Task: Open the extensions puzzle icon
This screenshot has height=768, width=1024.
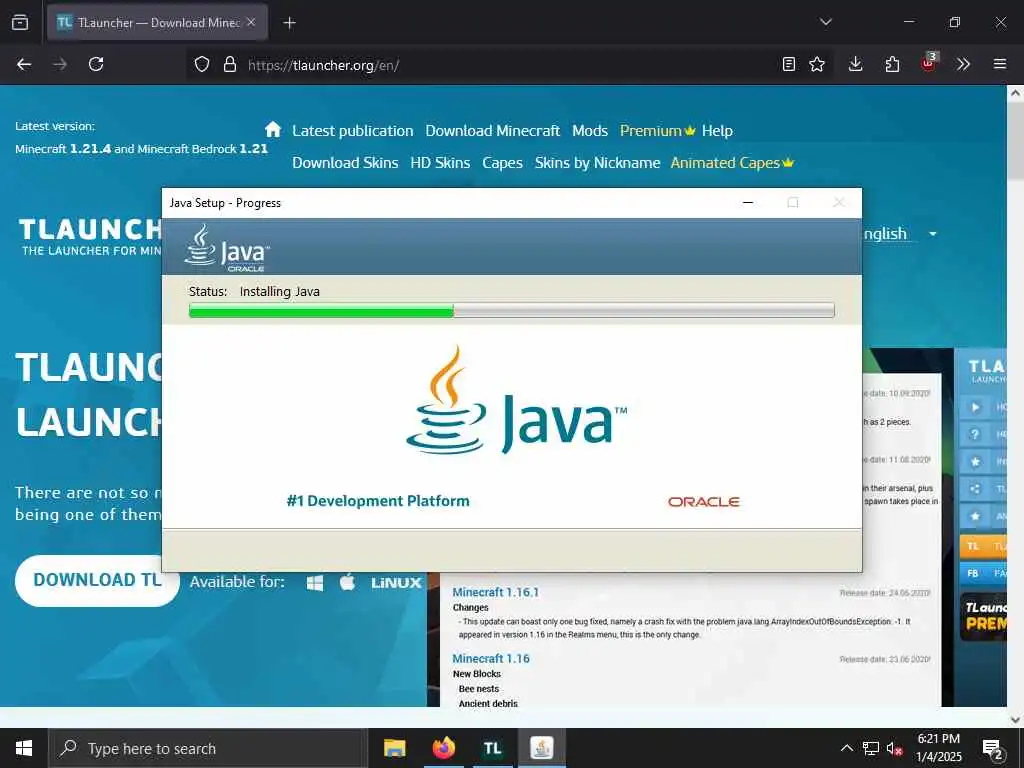Action: (892, 64)
